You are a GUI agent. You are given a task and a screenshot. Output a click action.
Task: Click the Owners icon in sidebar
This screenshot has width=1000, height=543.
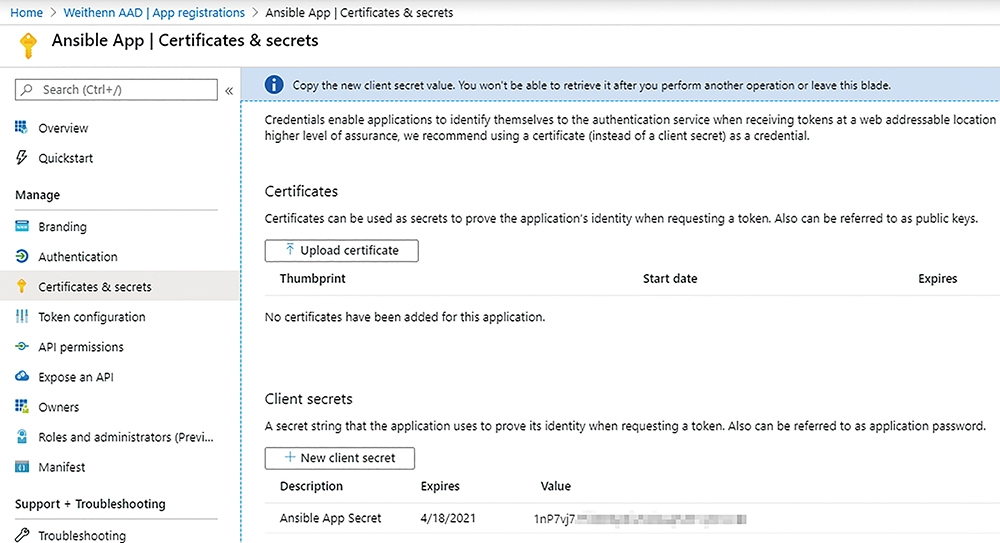pyautogui.click(x=22, y=406)
